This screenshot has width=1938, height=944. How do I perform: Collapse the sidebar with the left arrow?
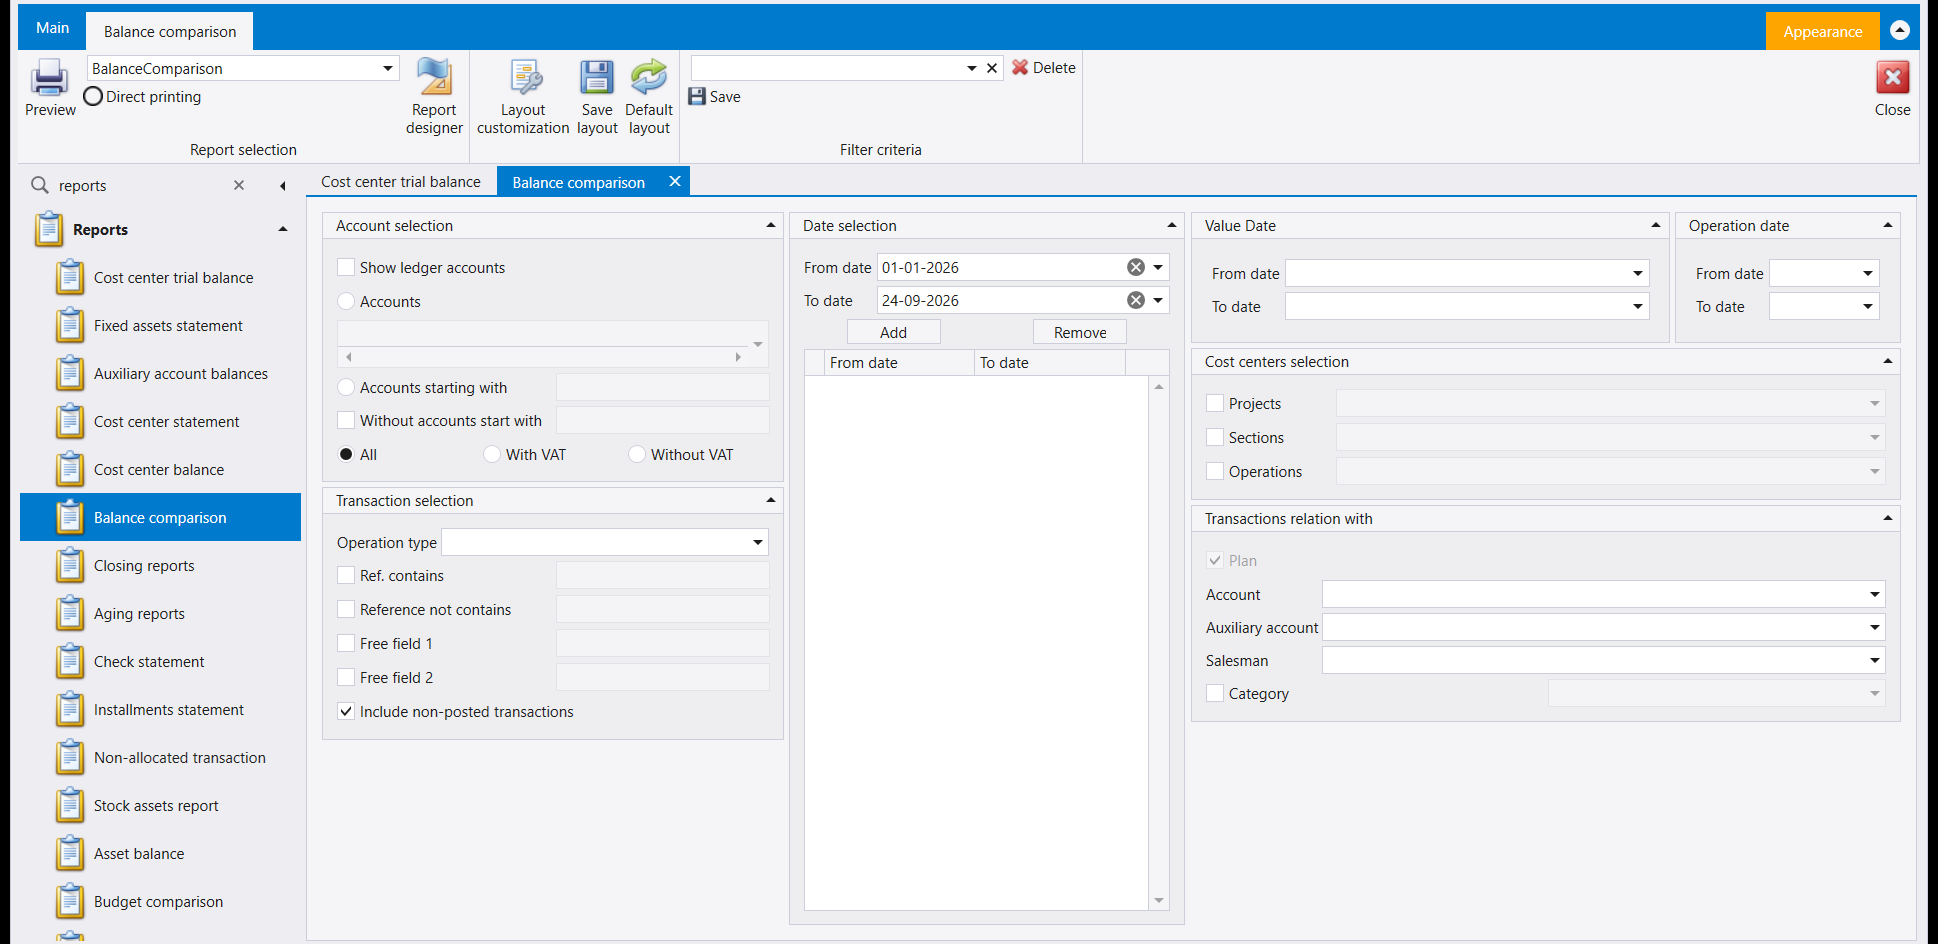(x=283, y=186)
